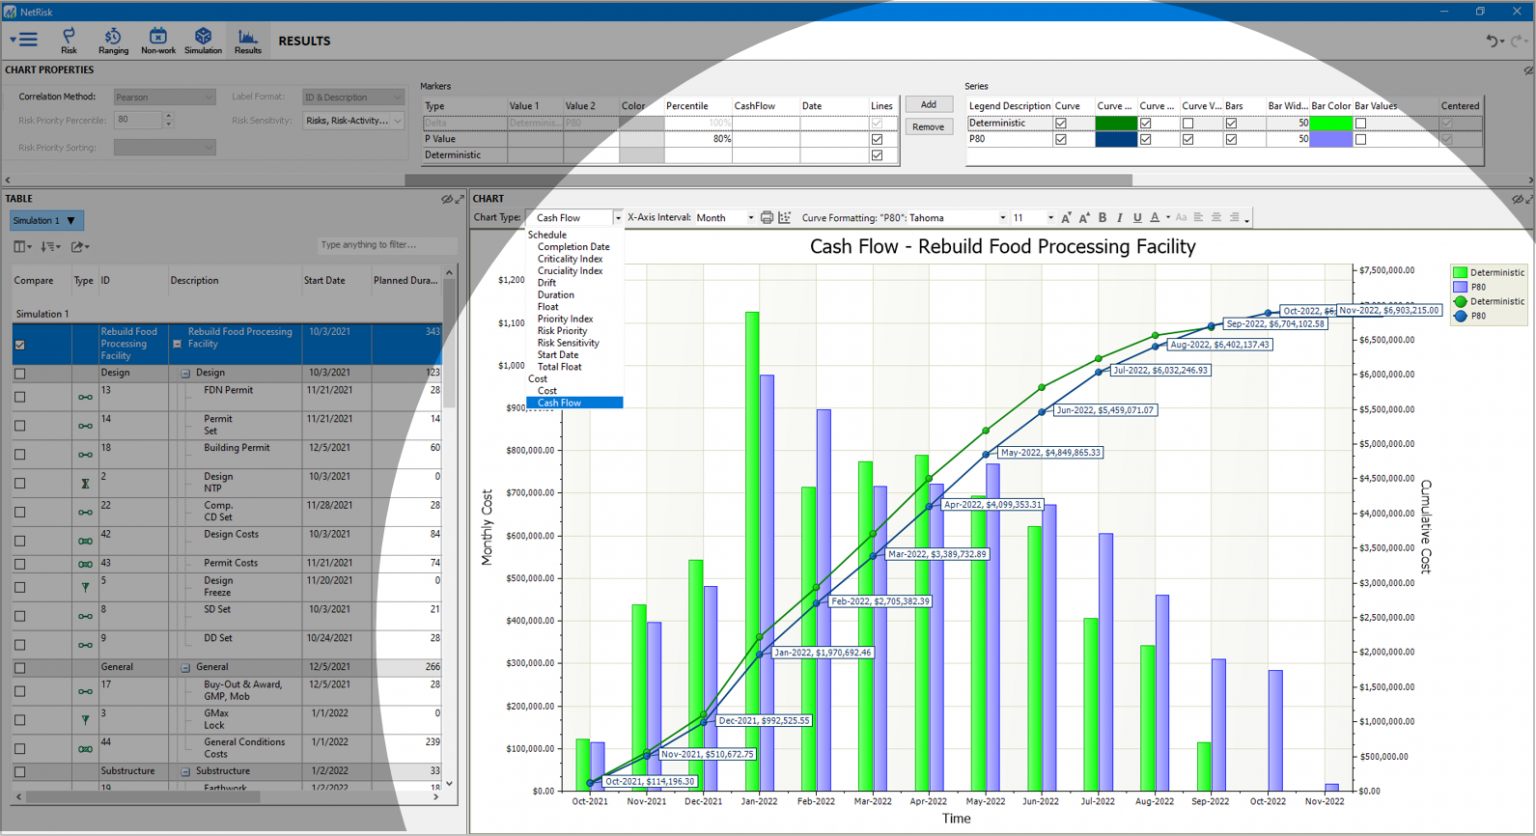The height and width of the screenshot is (836, 1536).
Task: Switch to the RESULTS tab
Action: click(304, 41)
